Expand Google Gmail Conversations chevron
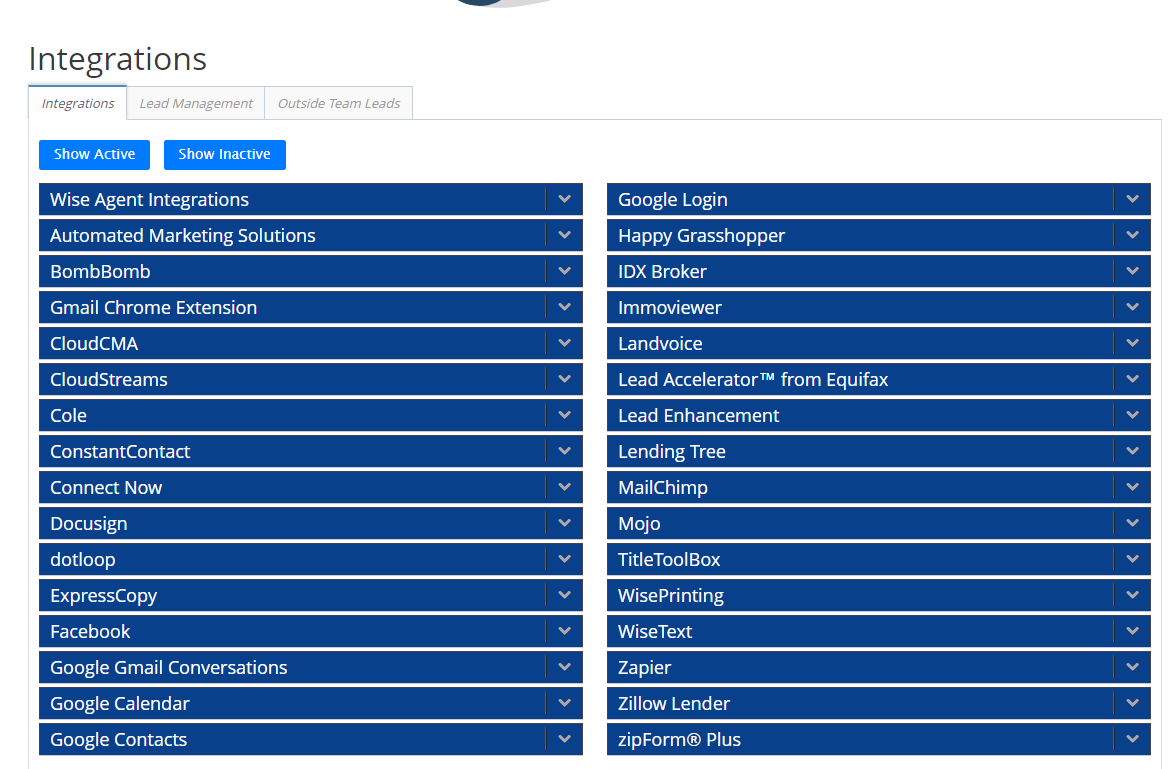 pyautogui.click(x=565, y=667)
